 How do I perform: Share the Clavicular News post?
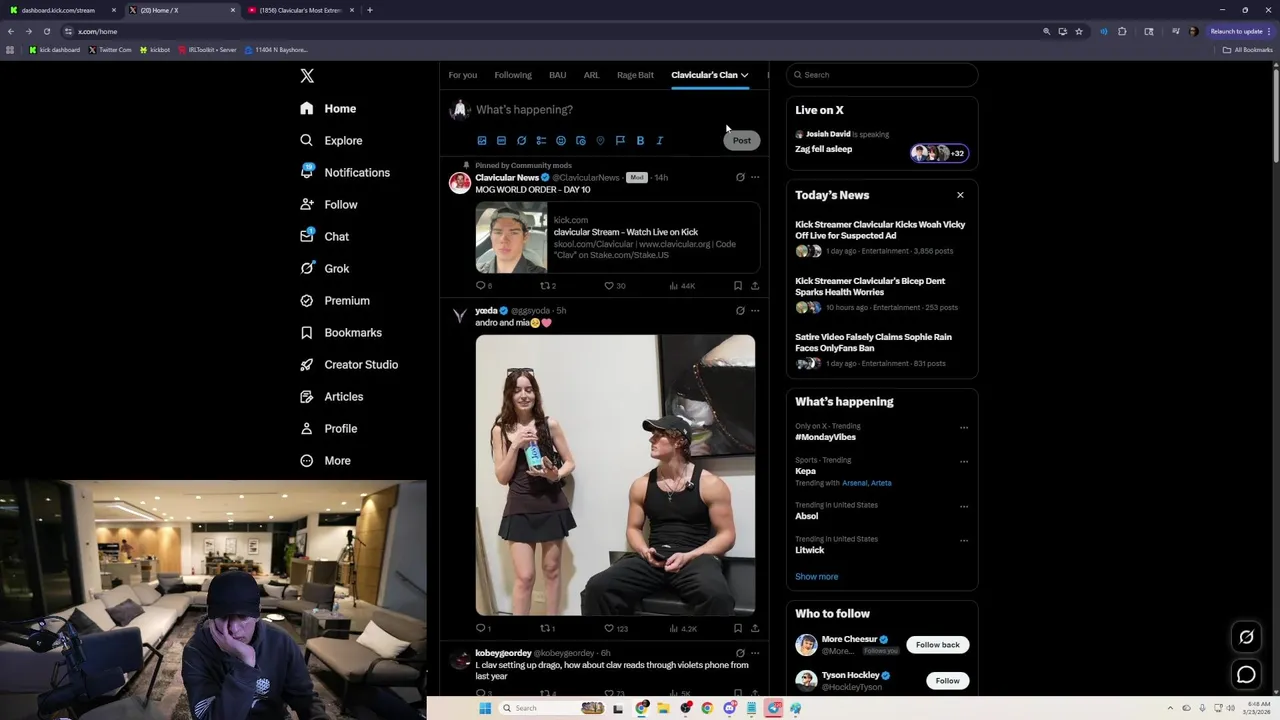tap(755, 286)
